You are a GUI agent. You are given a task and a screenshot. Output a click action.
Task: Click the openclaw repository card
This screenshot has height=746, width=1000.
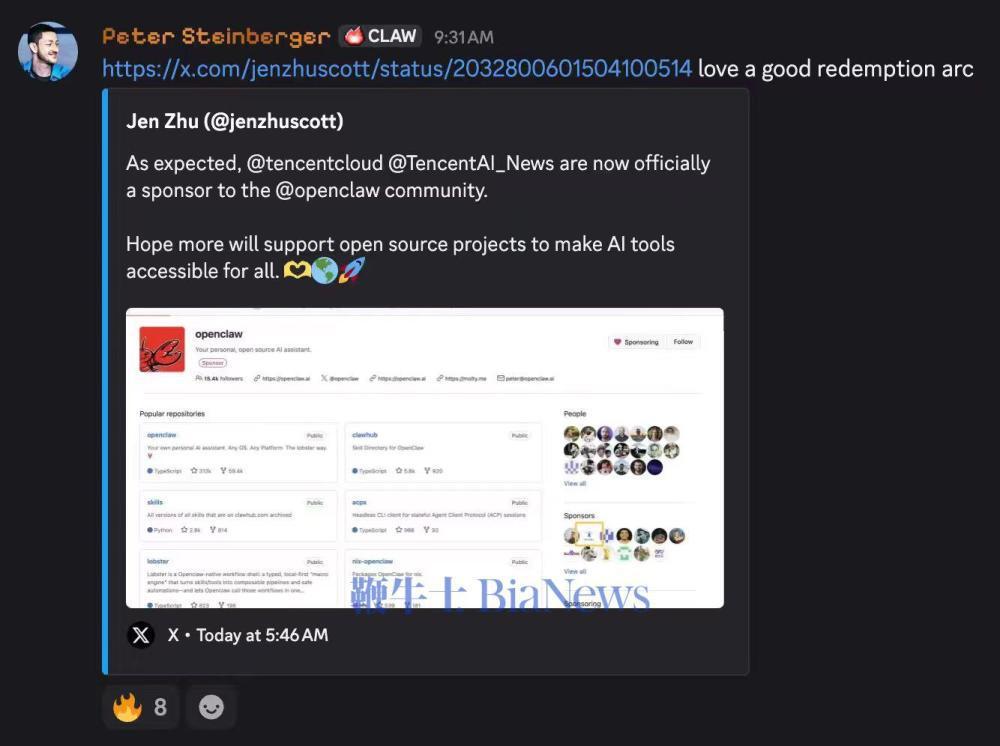[238, 453]
